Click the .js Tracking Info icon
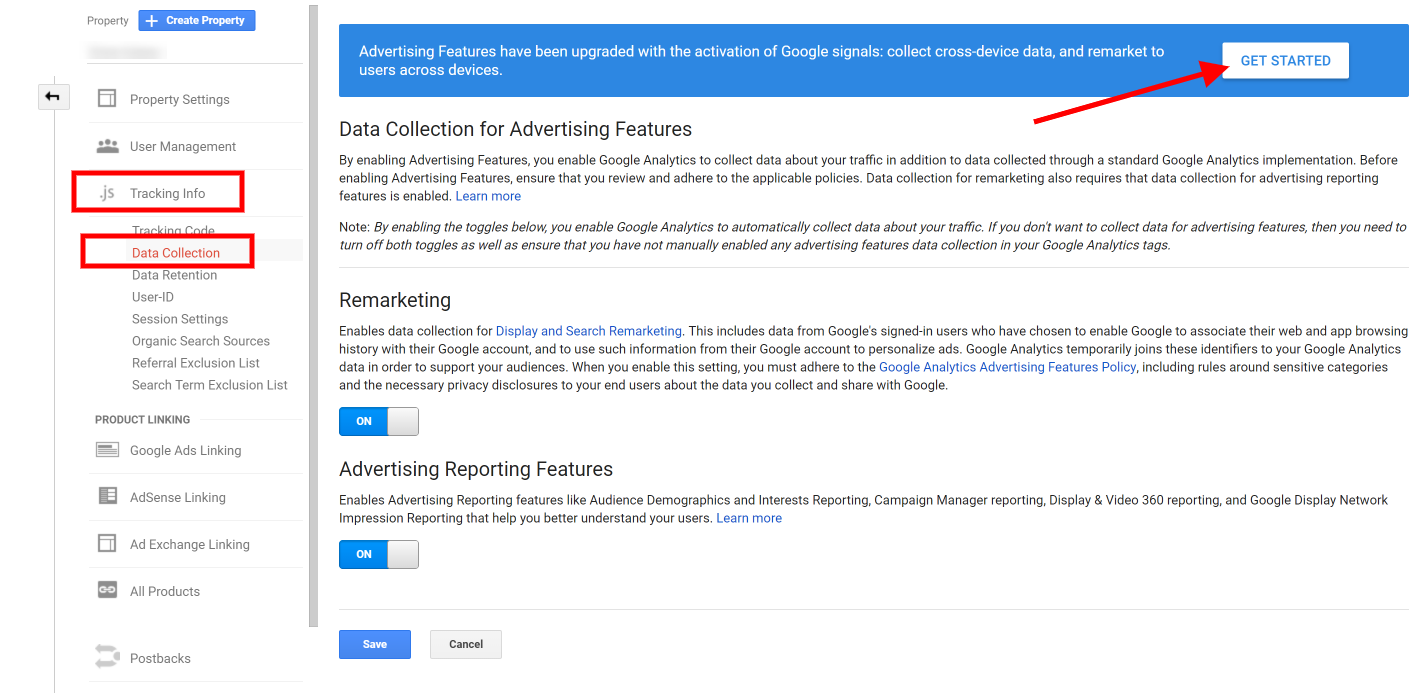This screenshot has height=693, width=1415. pos(107,193)
